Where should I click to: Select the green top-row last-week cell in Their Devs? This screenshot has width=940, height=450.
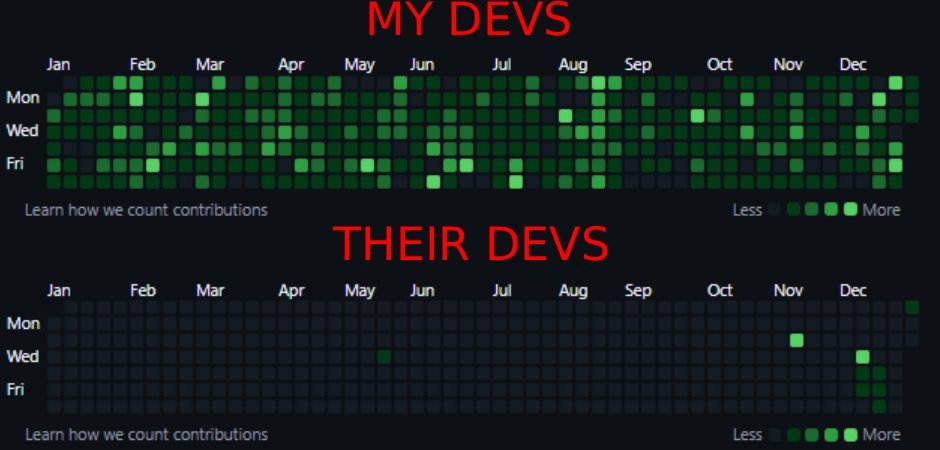pyautogui.click(x=912, y=307)
